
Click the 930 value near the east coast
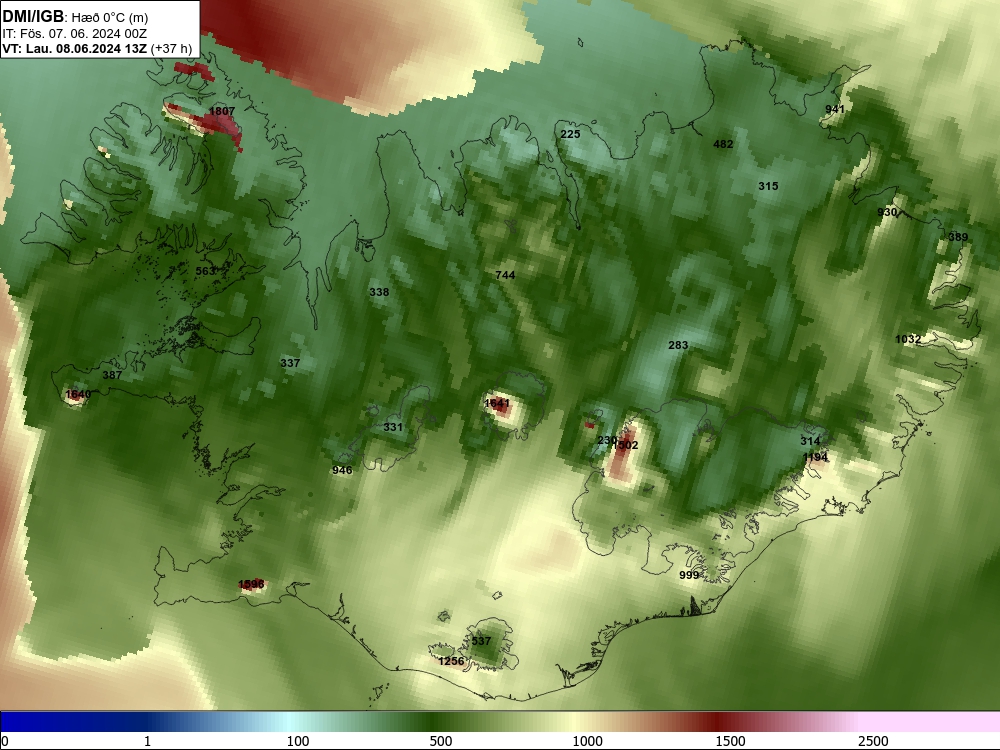(887, 212)
